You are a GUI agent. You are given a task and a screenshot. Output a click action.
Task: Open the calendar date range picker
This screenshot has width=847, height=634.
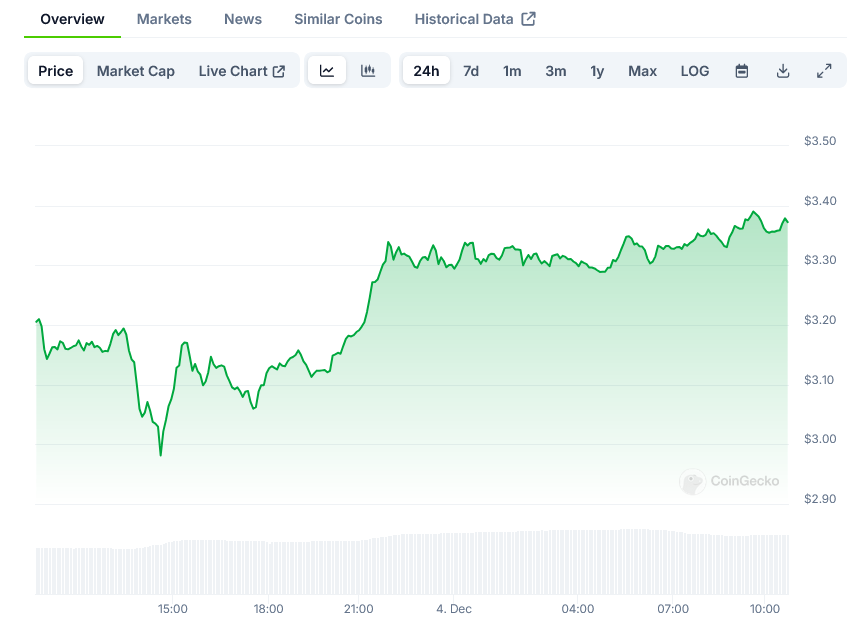point(742,71)
